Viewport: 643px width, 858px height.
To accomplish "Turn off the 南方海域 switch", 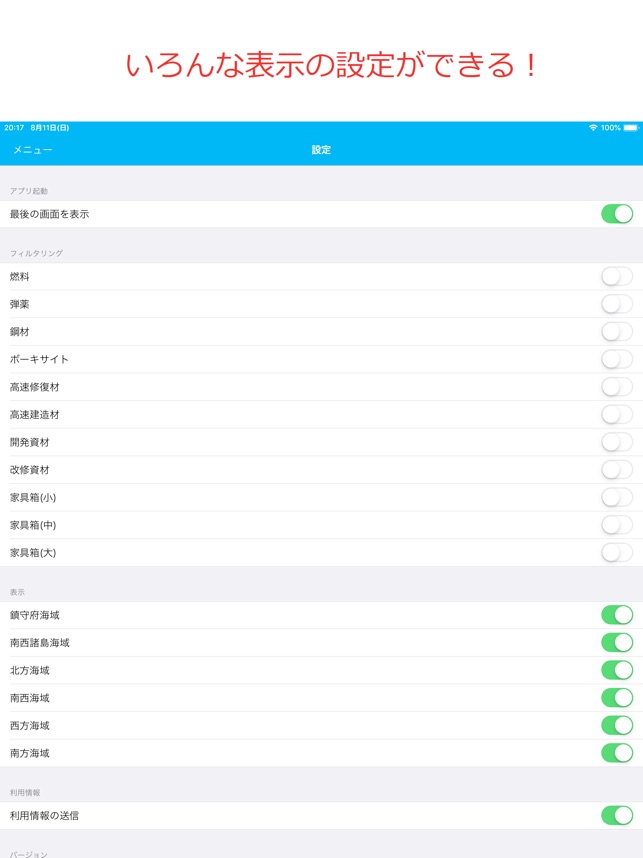I will click(x=617, y=753).
